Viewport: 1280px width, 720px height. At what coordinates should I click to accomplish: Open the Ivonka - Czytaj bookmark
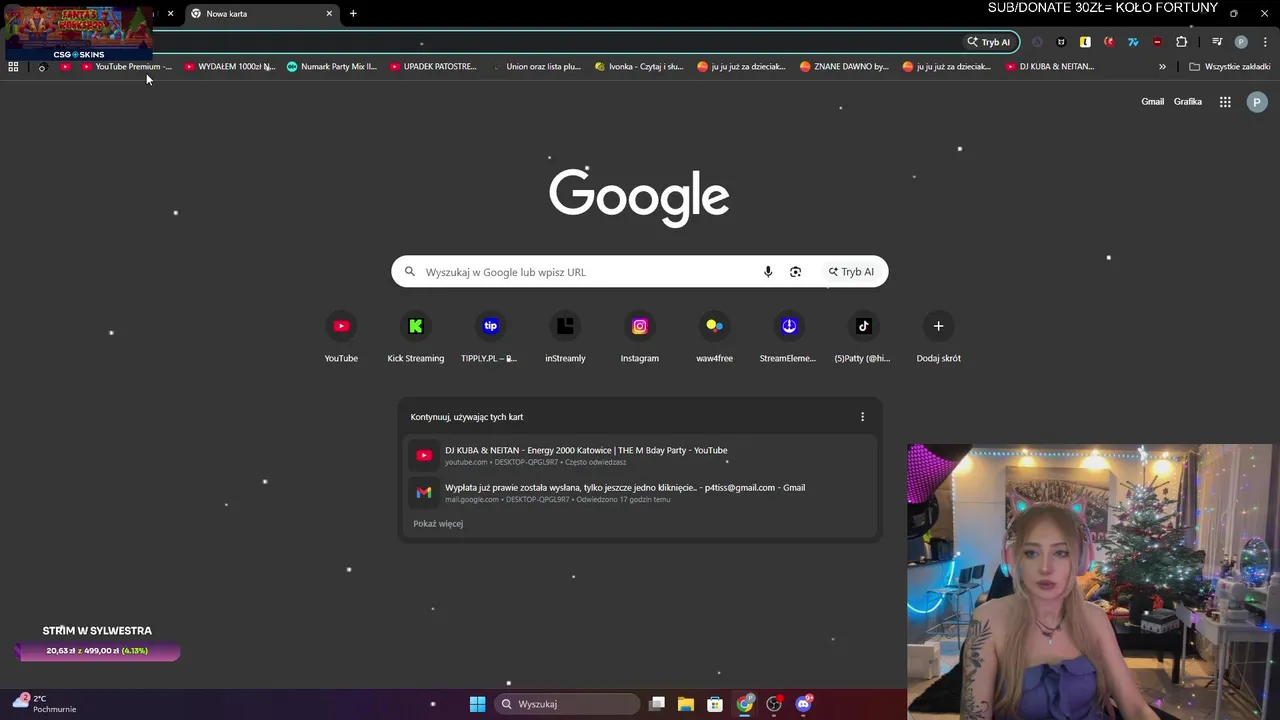coord(639,67)
